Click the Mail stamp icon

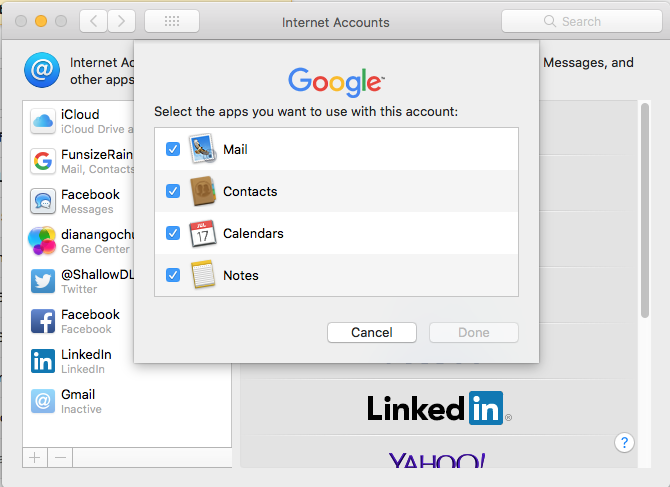(203, 149)
